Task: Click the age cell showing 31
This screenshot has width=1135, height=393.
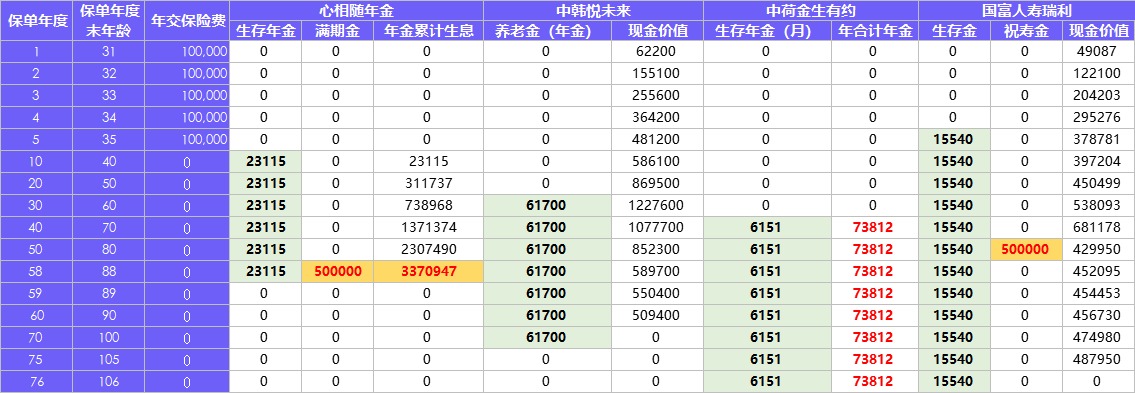Action: tap(110, 51)
